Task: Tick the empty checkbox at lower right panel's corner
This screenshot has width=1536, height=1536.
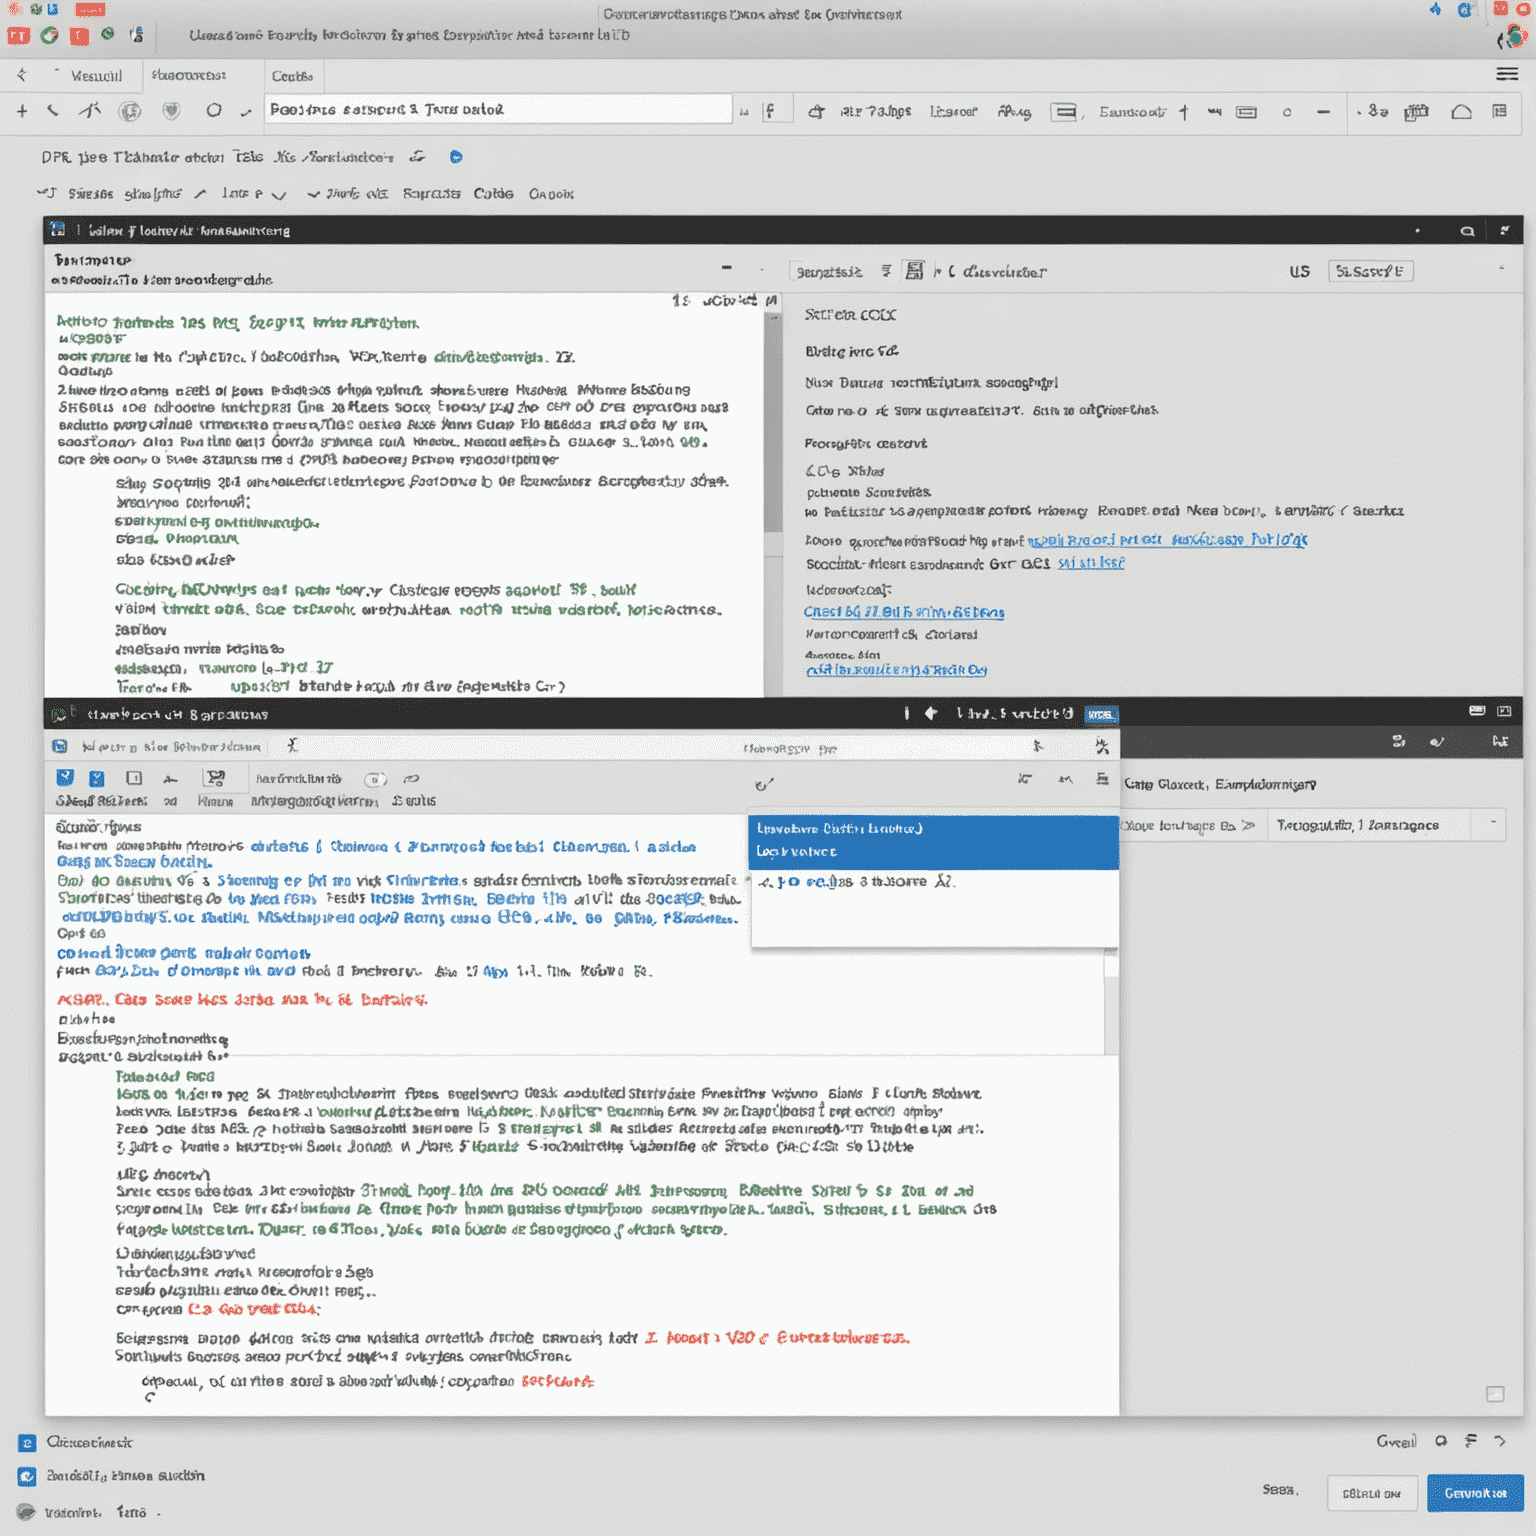Action: 1495,1394
